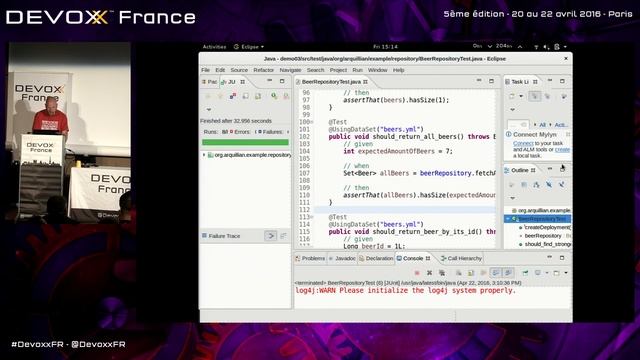Open the Source menu

click(x=239, y=70)
